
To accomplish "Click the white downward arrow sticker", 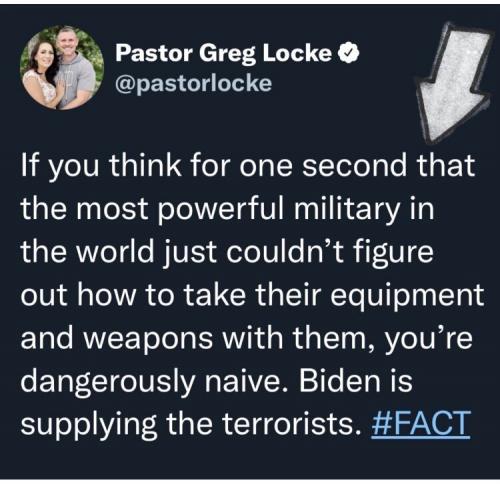I will [453, 83].
